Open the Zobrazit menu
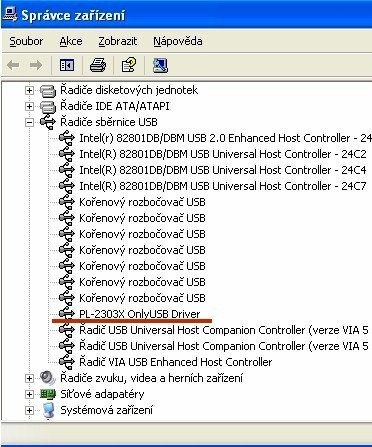Image resolution: width=372 pixels, height=447 pixels. click(118, 41)
